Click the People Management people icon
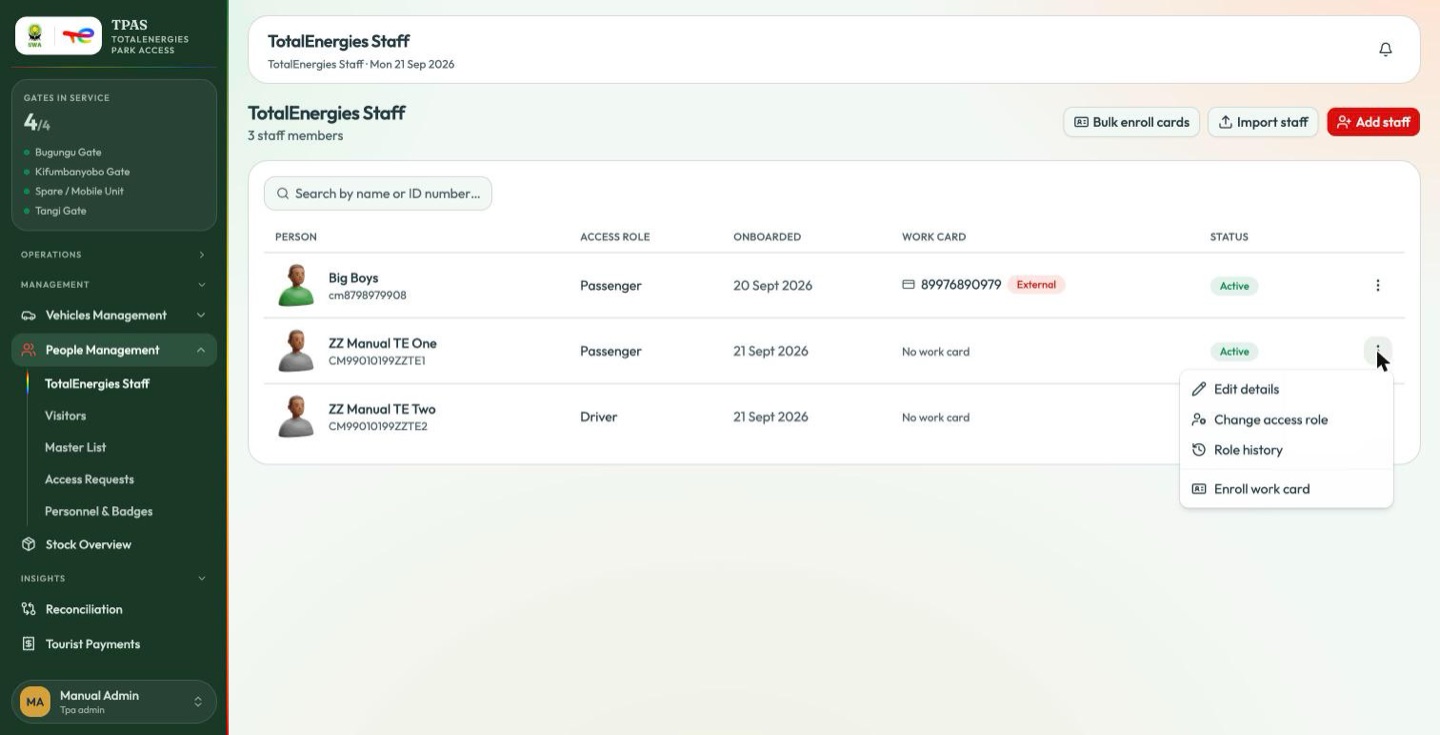Image resolution: width=1440 pixels, height=735 pixels. (29, 350)
